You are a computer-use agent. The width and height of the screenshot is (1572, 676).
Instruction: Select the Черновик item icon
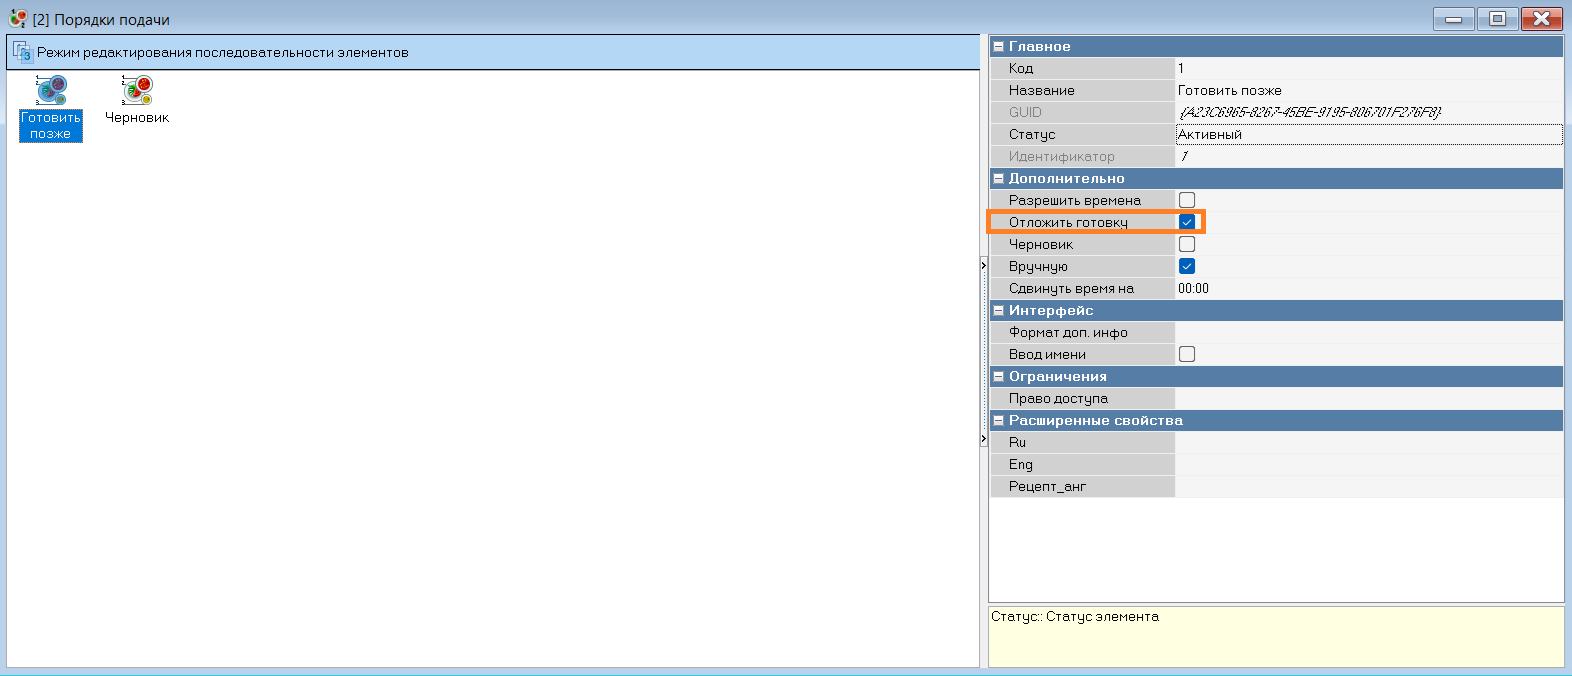[x=137, y=91]
